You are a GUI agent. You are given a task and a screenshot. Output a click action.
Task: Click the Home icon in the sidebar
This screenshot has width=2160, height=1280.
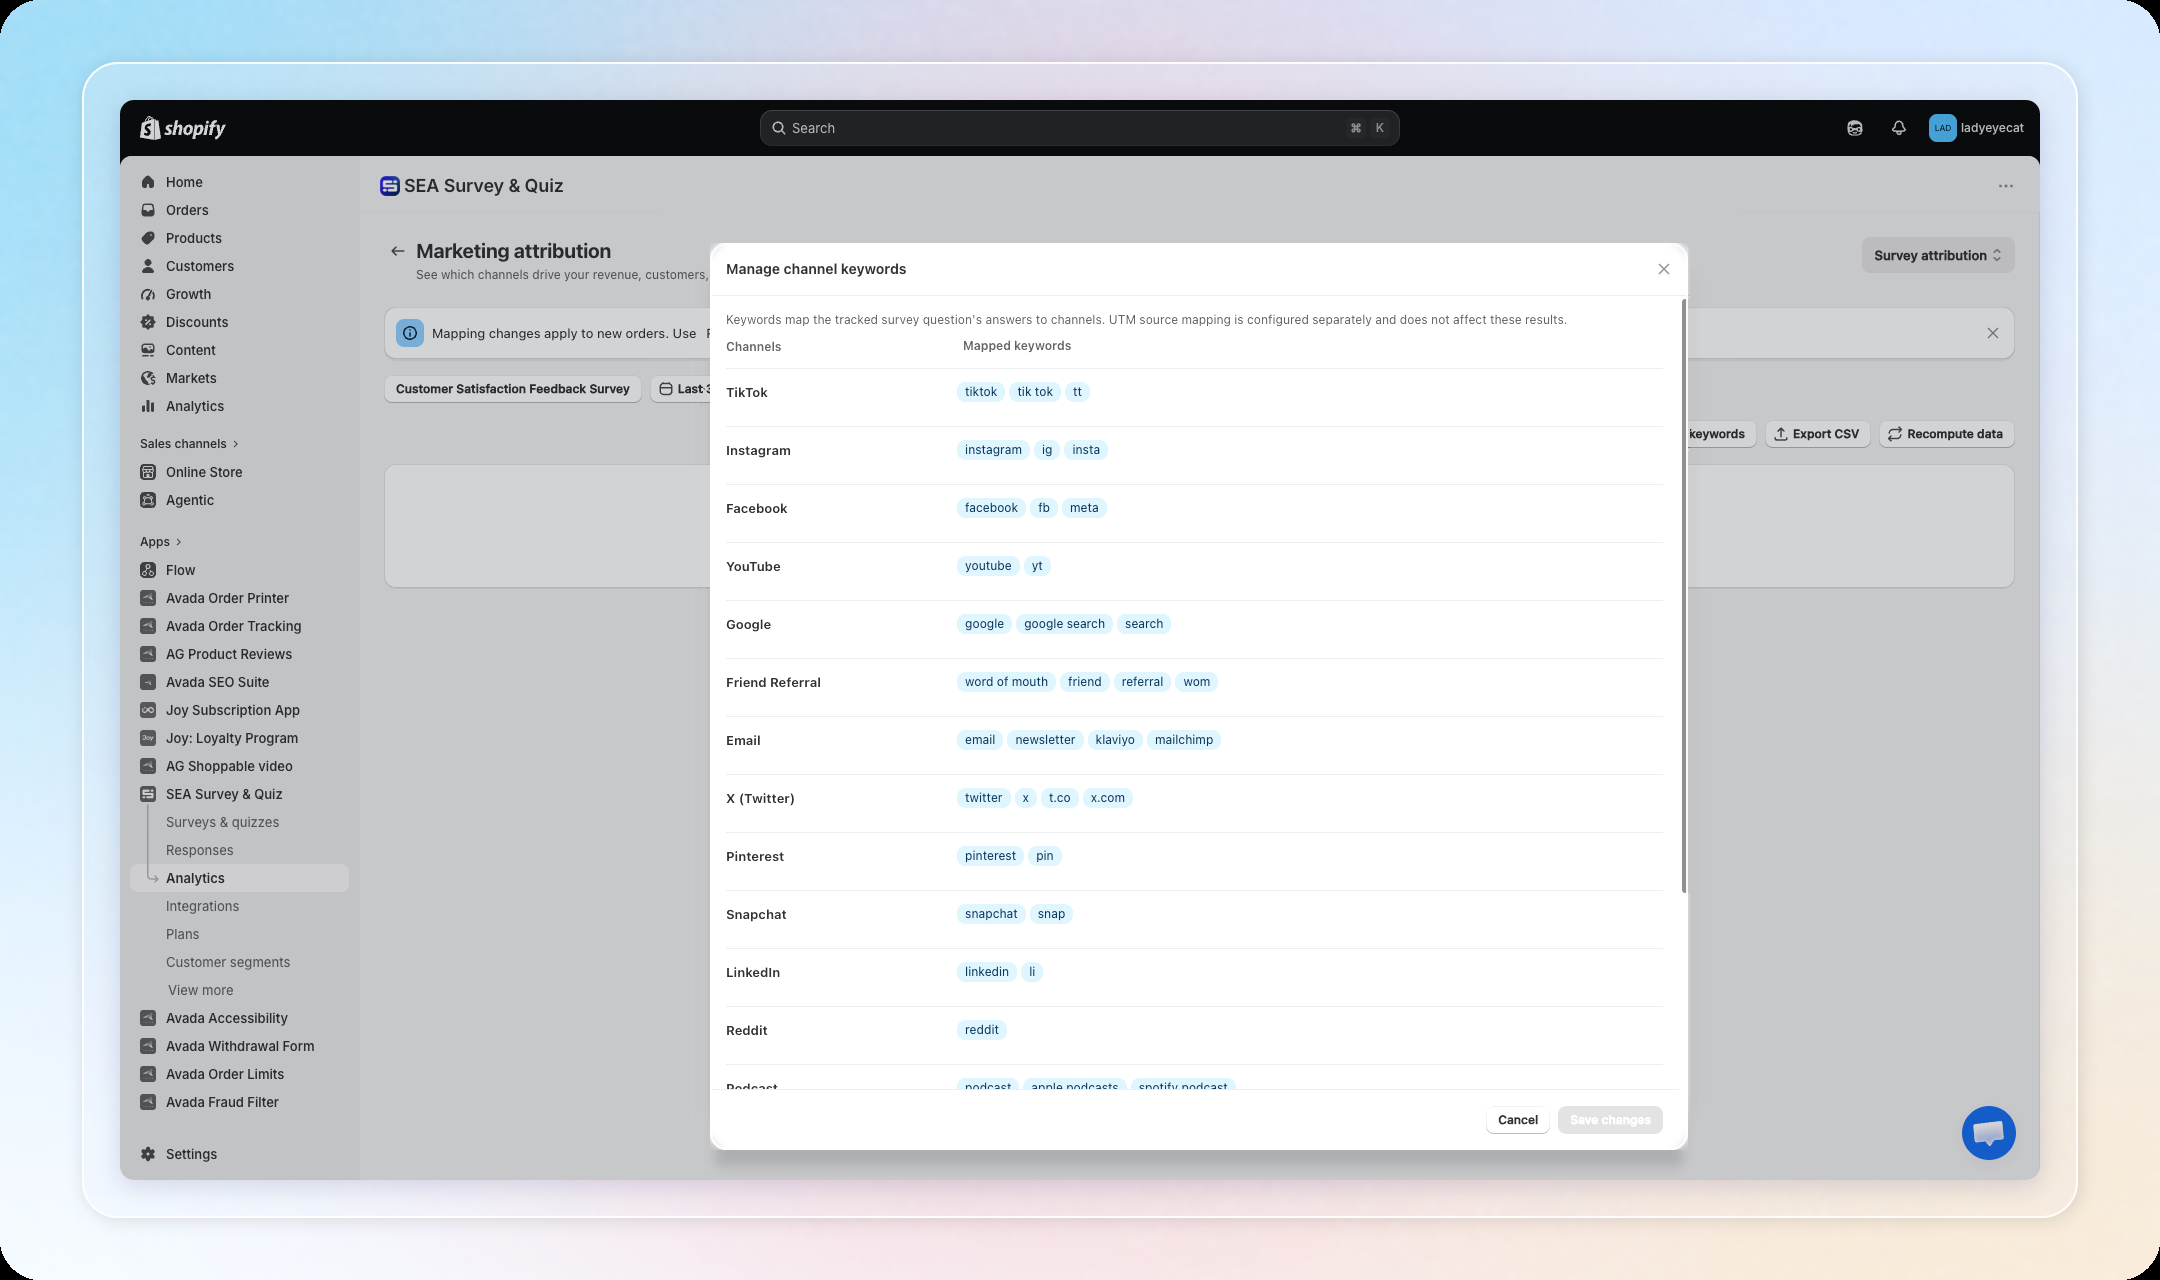(148, 182)
